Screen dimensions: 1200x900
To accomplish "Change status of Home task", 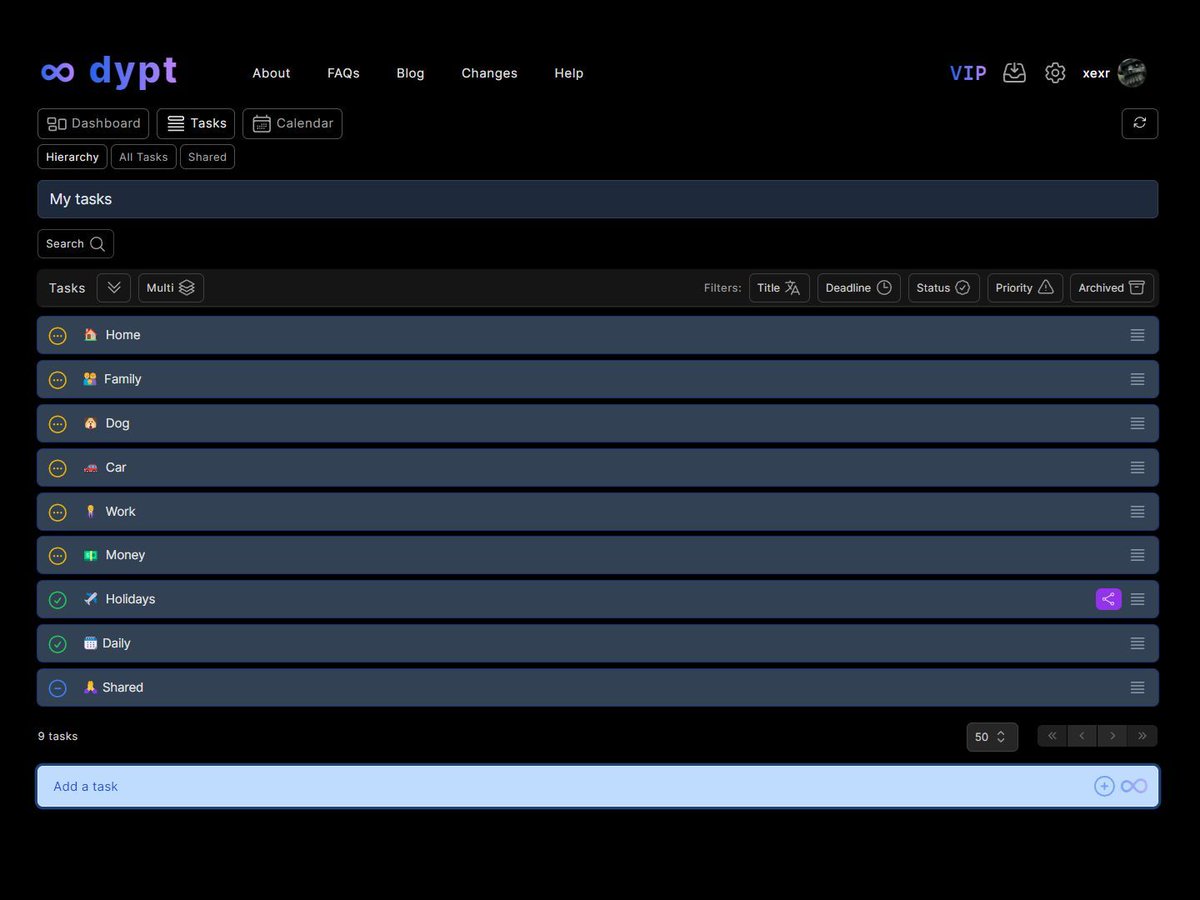I will [x=58, y=336].
